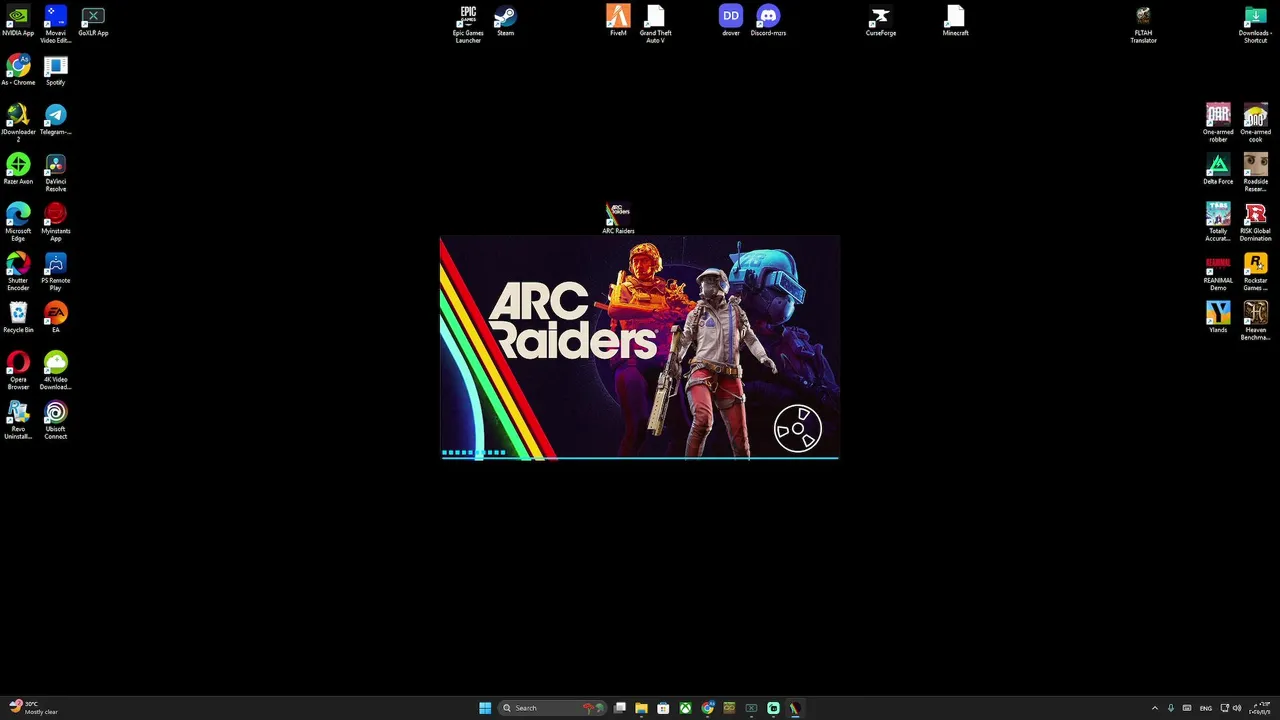Switch to Chrome on the taskbar
Screen dimensions: 1280x720
tap(707, 708)
